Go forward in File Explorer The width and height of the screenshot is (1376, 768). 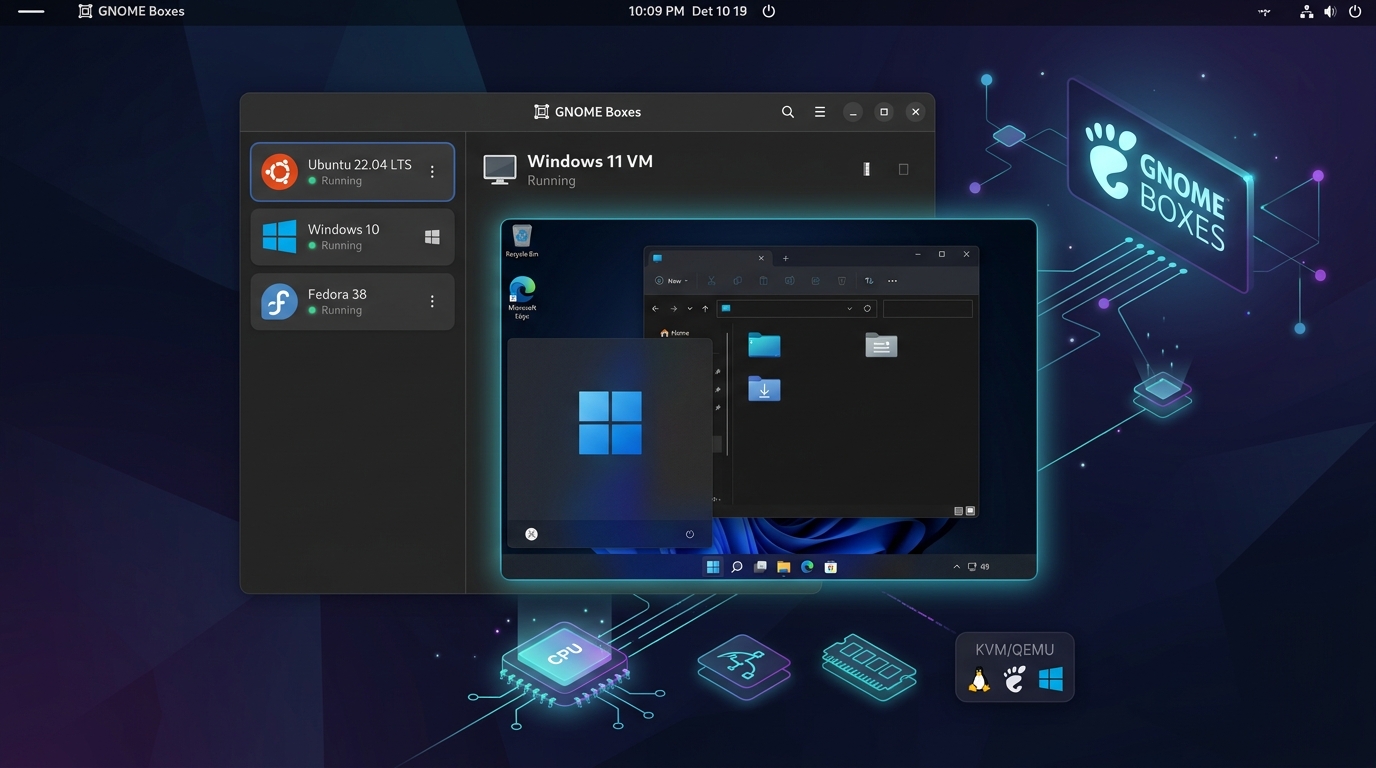pyautogui.click(x=673, y=309)
